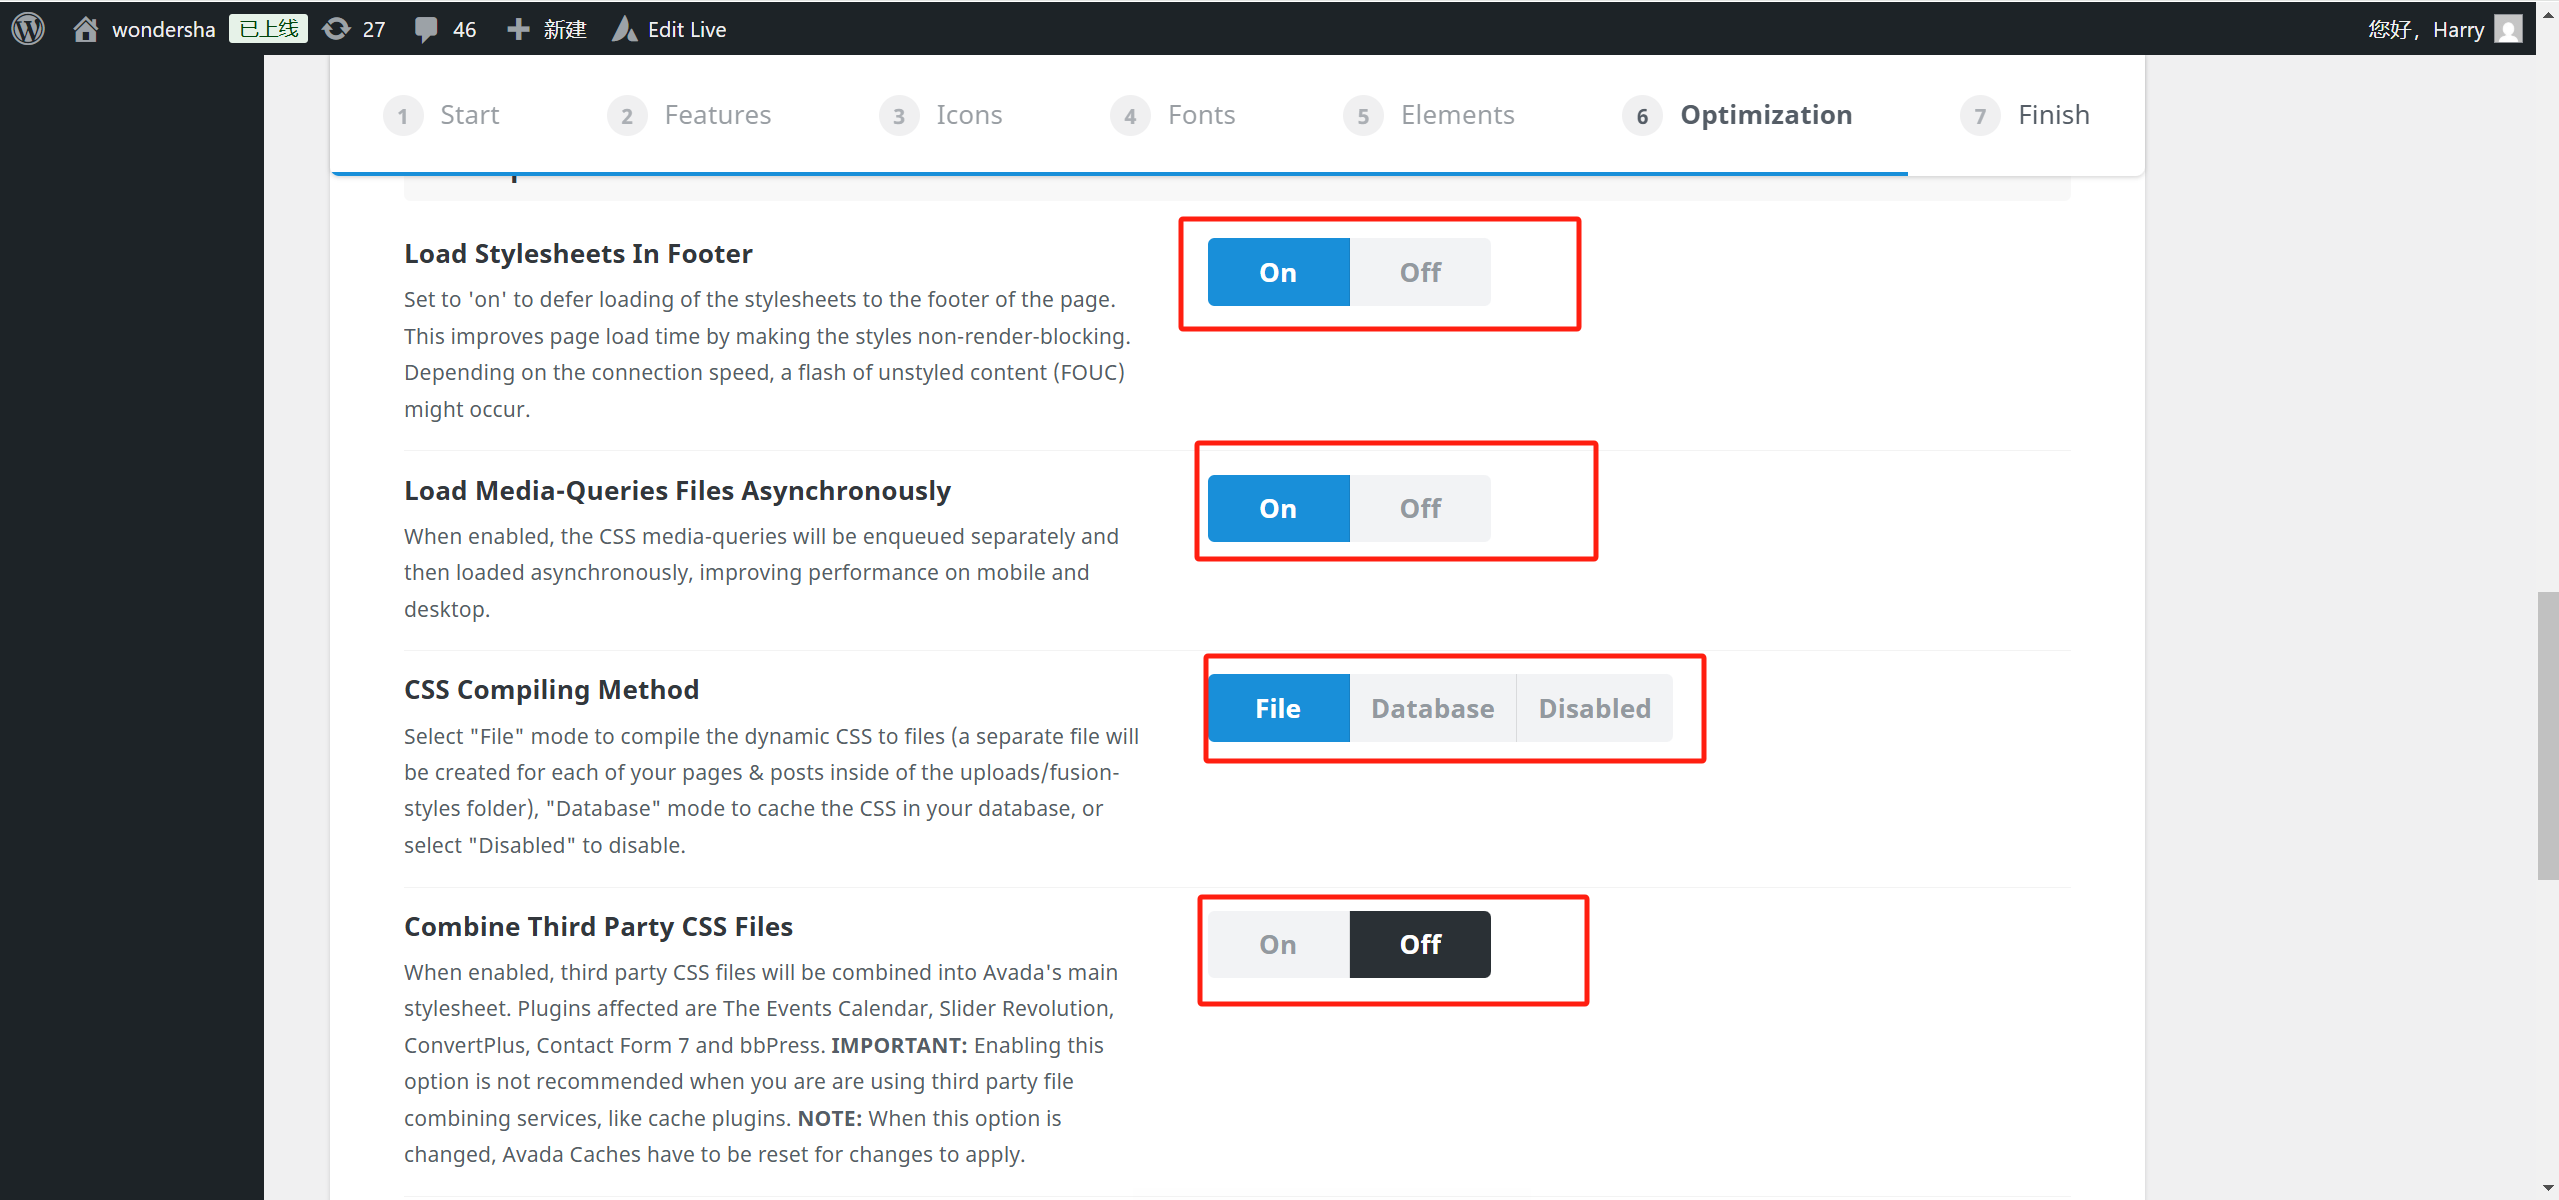
Task: Select Database CSS compiling method
Action: (x=1431, y=708)
